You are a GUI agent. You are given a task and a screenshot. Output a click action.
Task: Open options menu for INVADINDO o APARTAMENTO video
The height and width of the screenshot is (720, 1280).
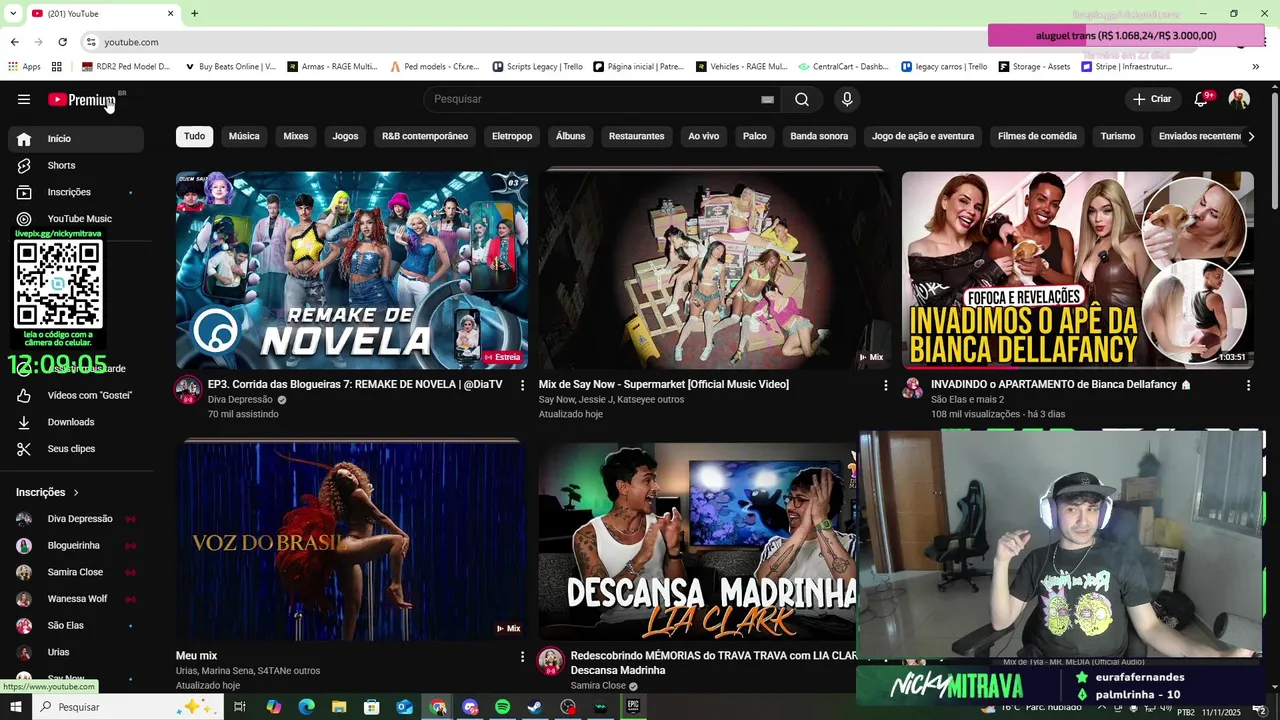[x=1248, y=385]
